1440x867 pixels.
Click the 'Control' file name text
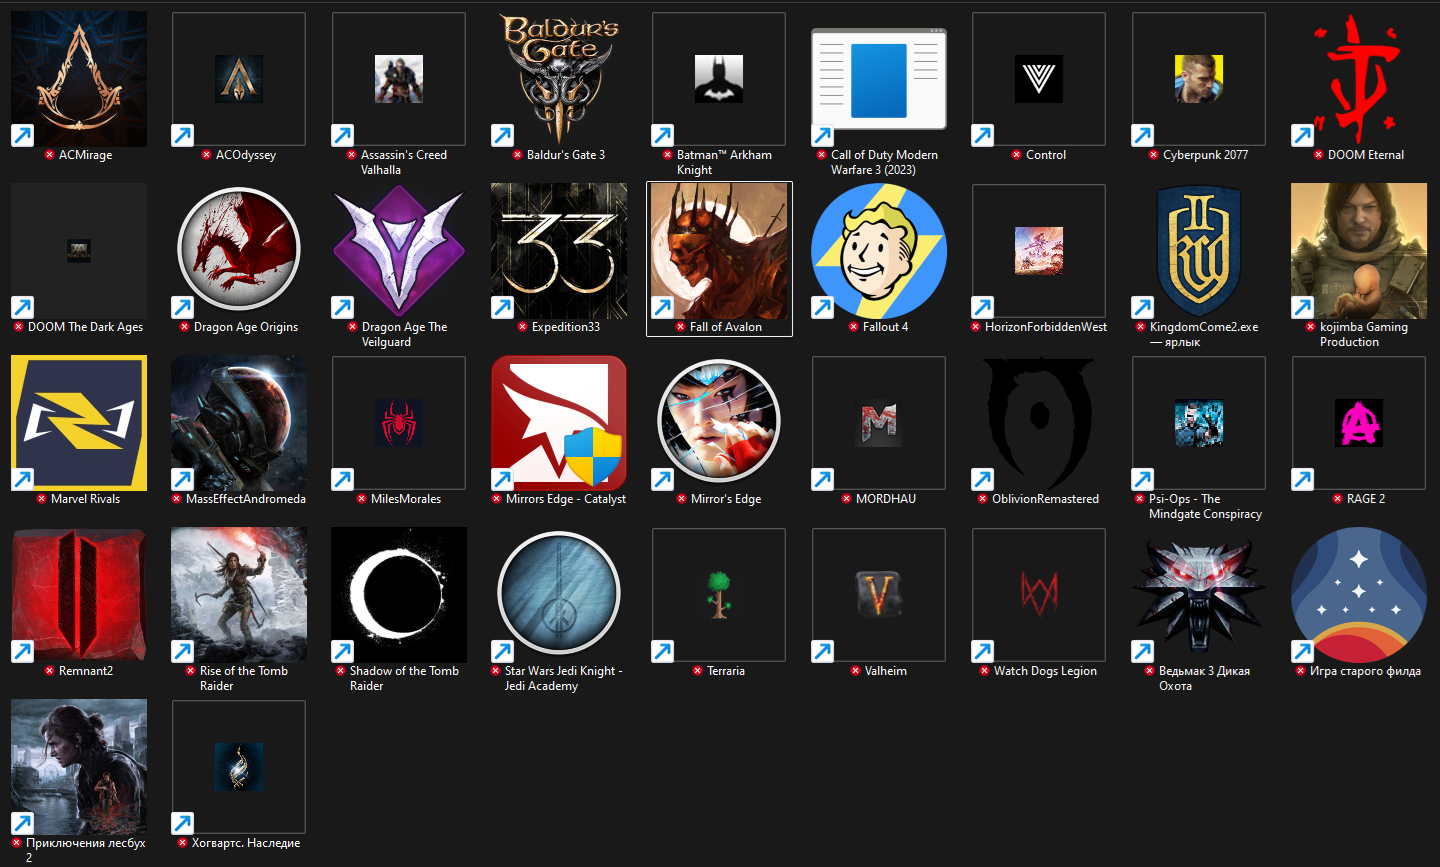click(1045, 155)
